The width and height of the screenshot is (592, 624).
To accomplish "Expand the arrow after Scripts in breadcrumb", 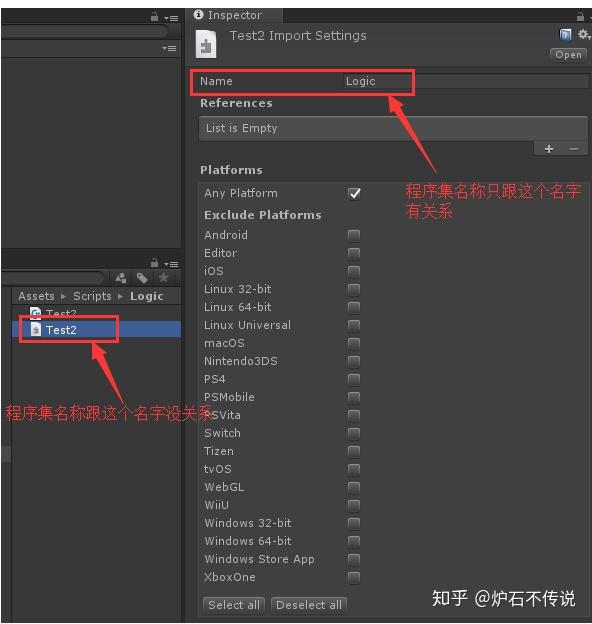I will (121, 296).
